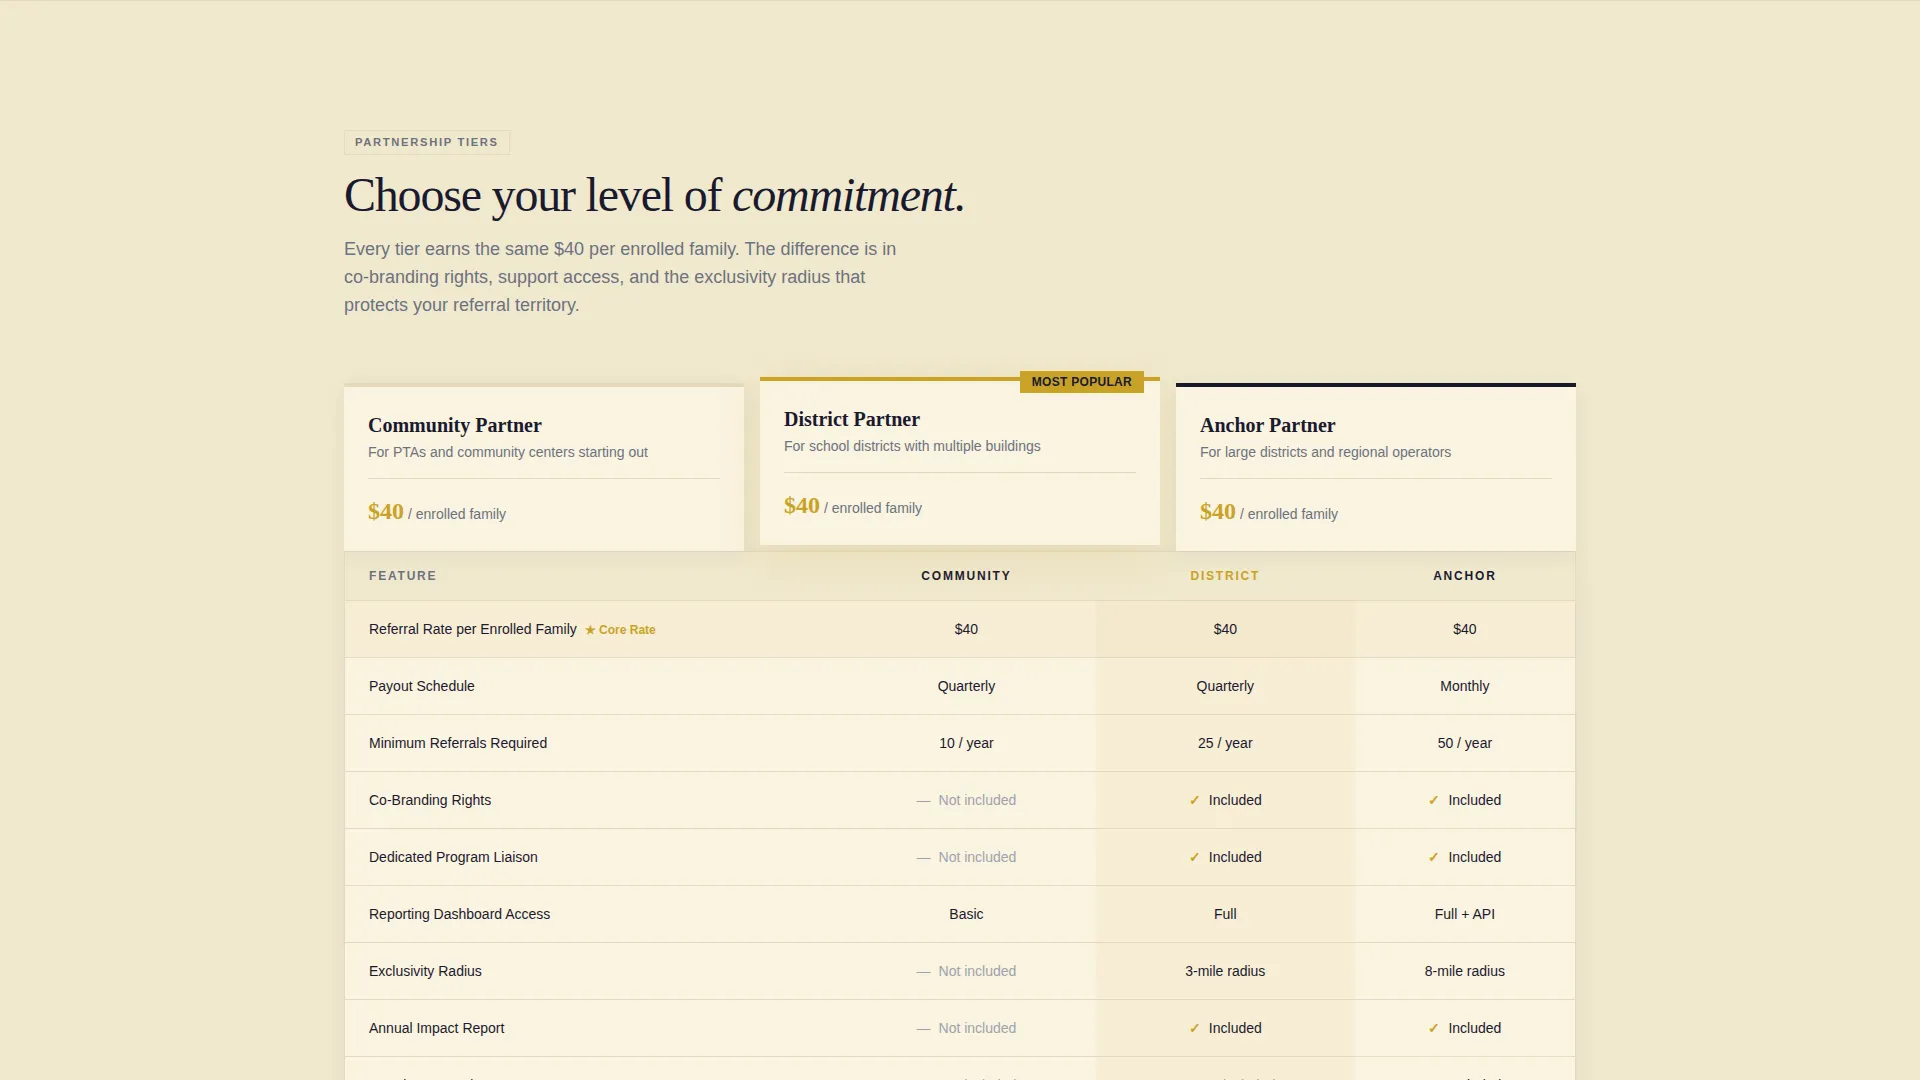
Task: Click the District Partner '$40 / enrolled family' price
Action: [x=853, y=506]
